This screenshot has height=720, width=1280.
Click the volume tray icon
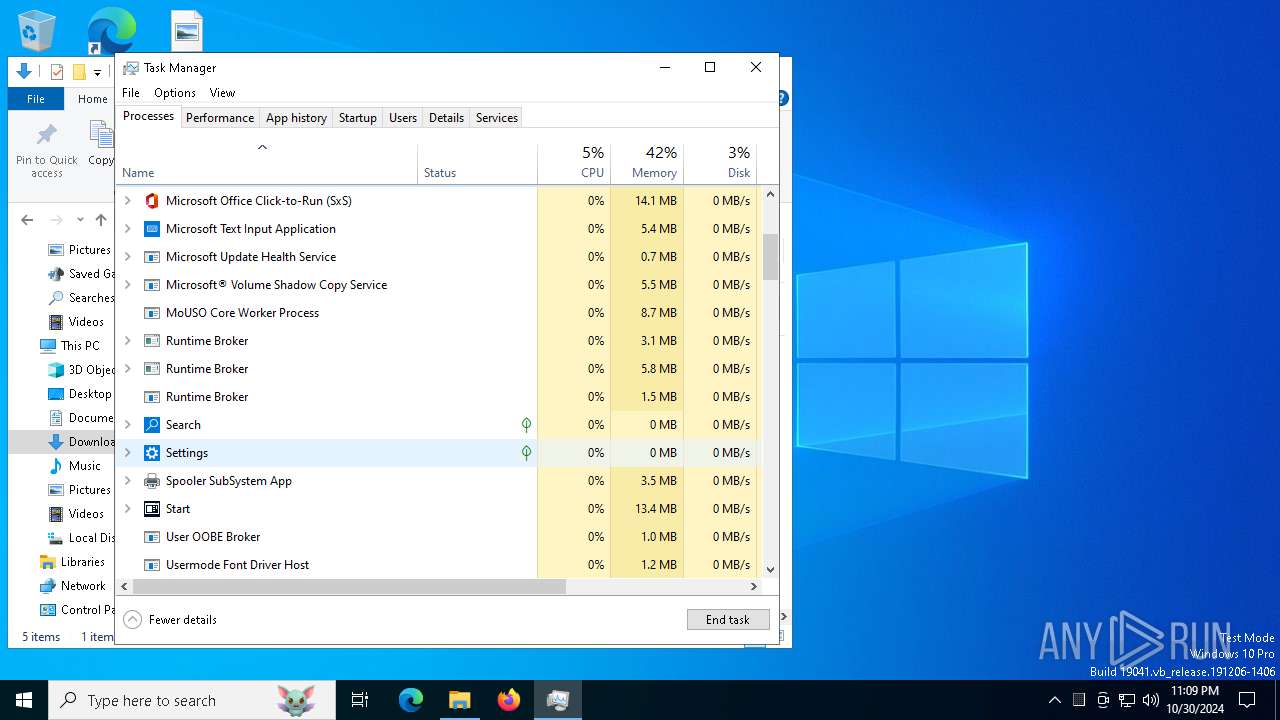(1151, 699)
